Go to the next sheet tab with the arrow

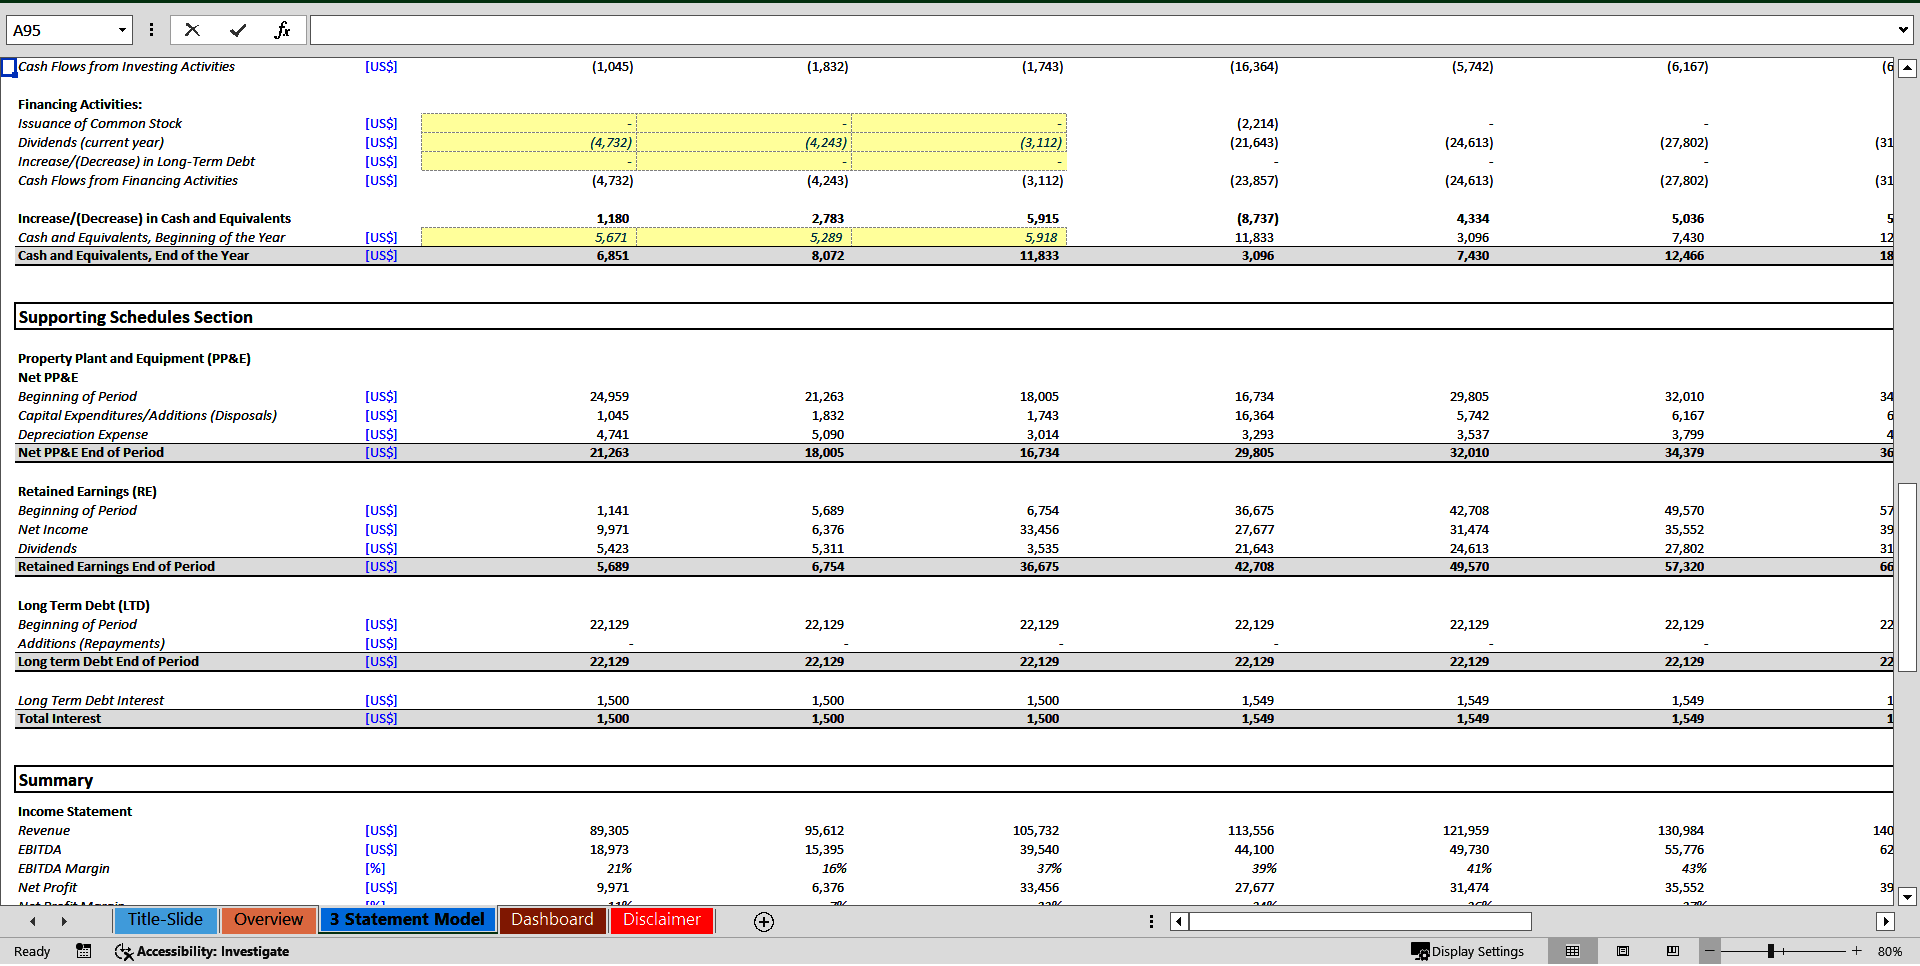coord(64,921)
